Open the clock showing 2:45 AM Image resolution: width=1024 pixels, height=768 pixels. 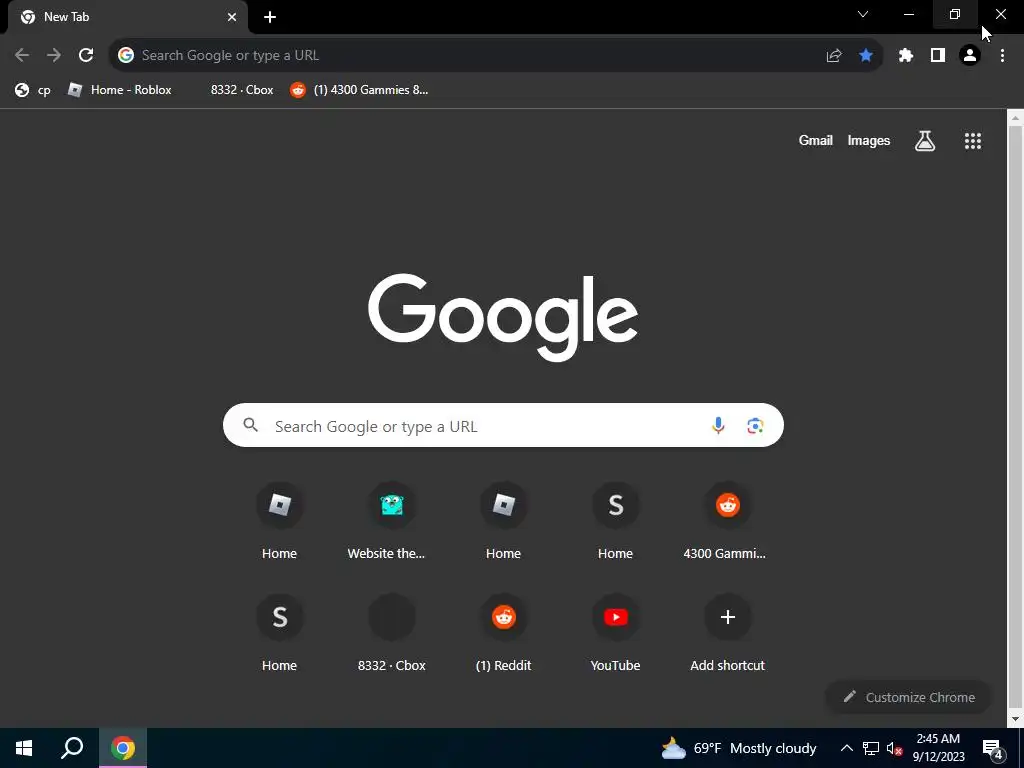coord(938,748)
